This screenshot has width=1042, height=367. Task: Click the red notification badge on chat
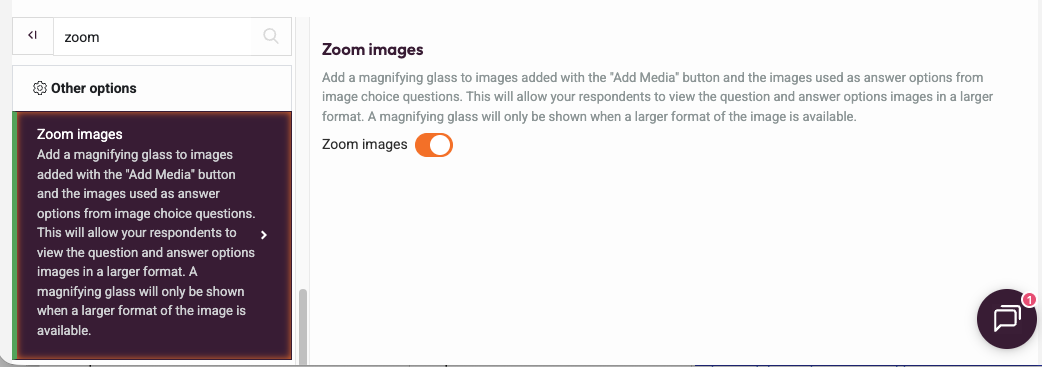tap(1029, 301)
